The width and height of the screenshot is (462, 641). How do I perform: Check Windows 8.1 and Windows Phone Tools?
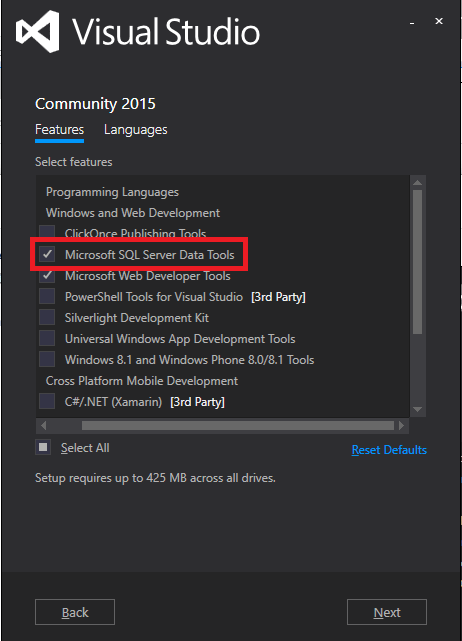pyautogui.click(x=47, y=359)
